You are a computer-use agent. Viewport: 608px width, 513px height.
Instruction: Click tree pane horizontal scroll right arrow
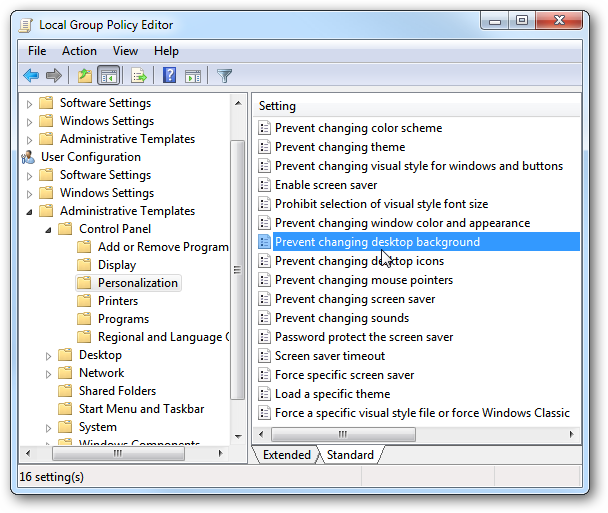click(x=220, y=453)
